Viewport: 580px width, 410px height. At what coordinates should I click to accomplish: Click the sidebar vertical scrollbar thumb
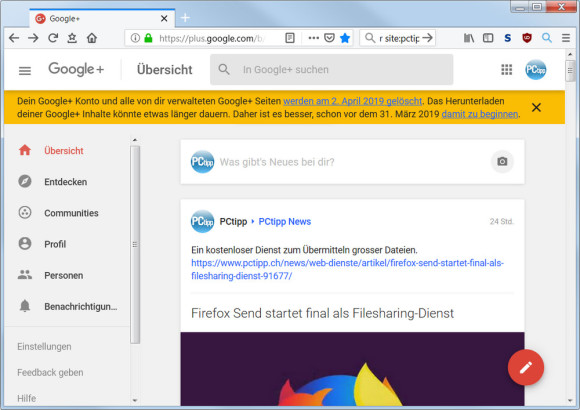(x=135, y=244)
